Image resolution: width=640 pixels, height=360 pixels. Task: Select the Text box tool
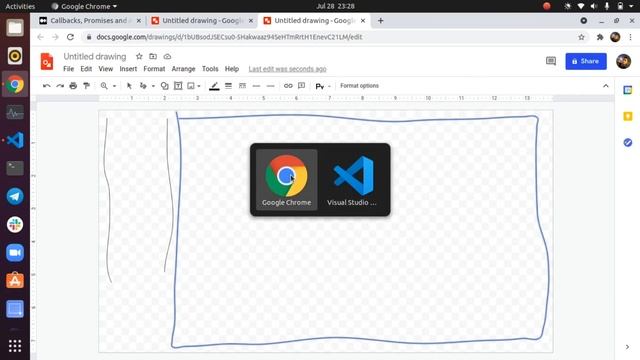178,86
